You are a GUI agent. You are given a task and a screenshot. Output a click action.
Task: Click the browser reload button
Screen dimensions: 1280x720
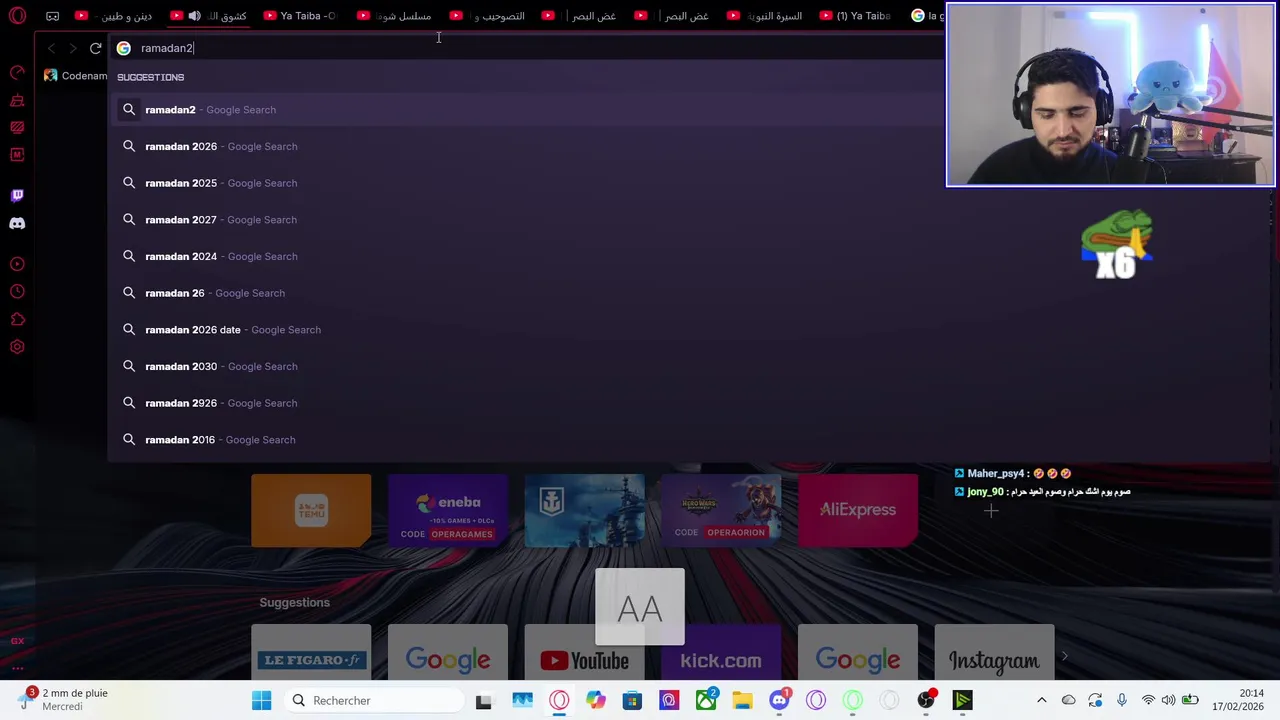coord(95,48)
